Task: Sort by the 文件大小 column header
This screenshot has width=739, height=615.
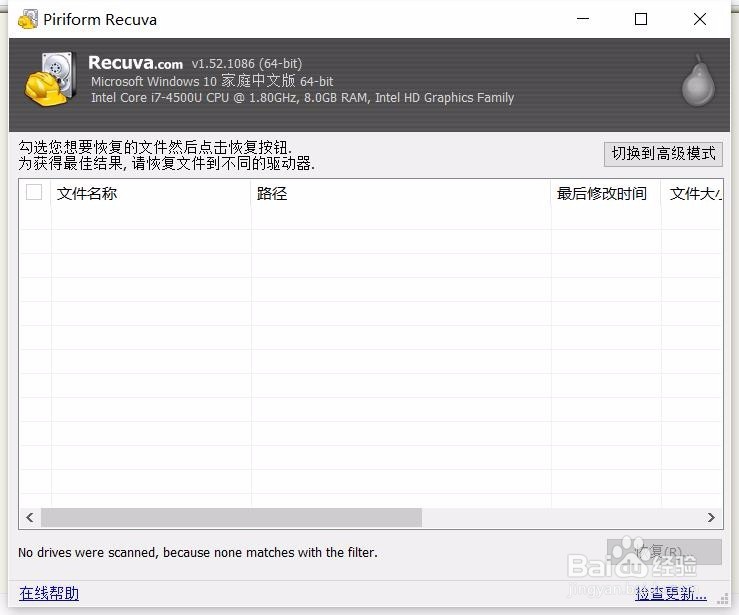Action: pyautogui.click(x=692, y=193)
